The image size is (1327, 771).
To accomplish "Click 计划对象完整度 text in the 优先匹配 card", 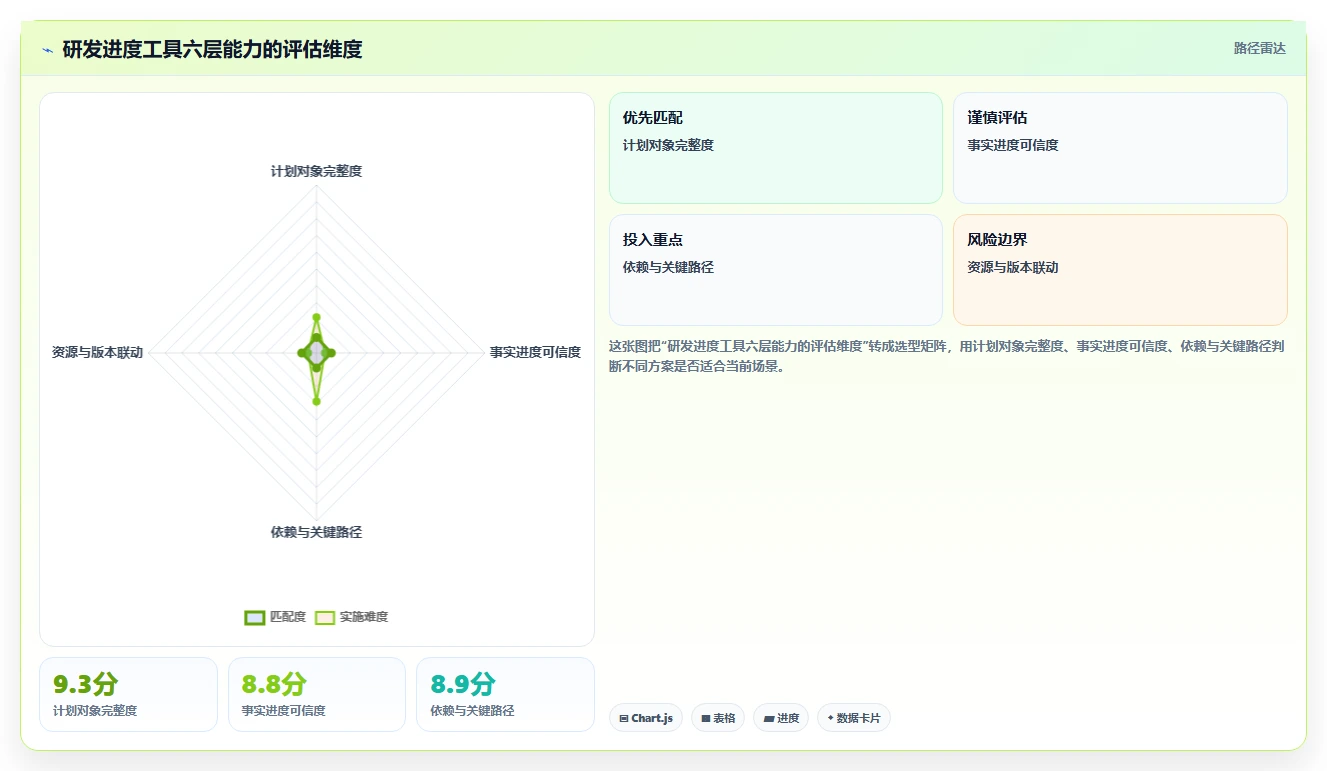I will [668, 145].
